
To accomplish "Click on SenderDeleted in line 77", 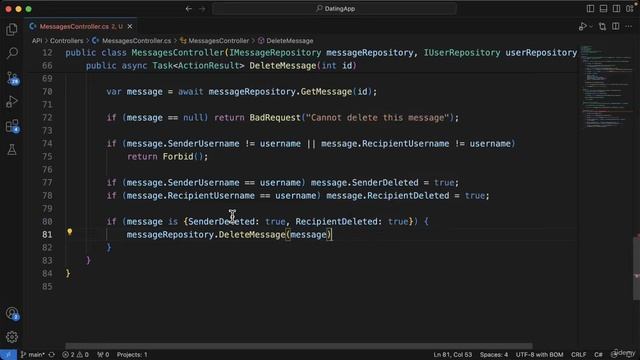I will point(385,183).
